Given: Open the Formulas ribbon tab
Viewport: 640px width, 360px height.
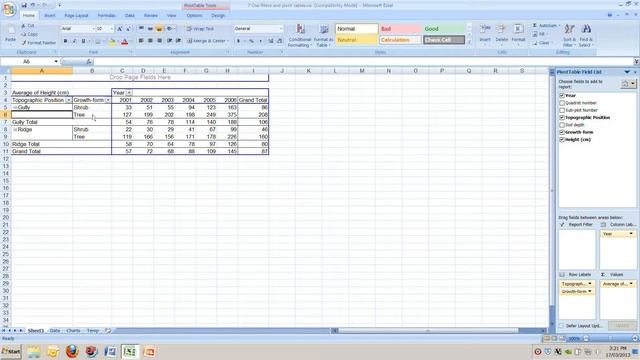Looking at the screenshot, I should coord(107,16).
